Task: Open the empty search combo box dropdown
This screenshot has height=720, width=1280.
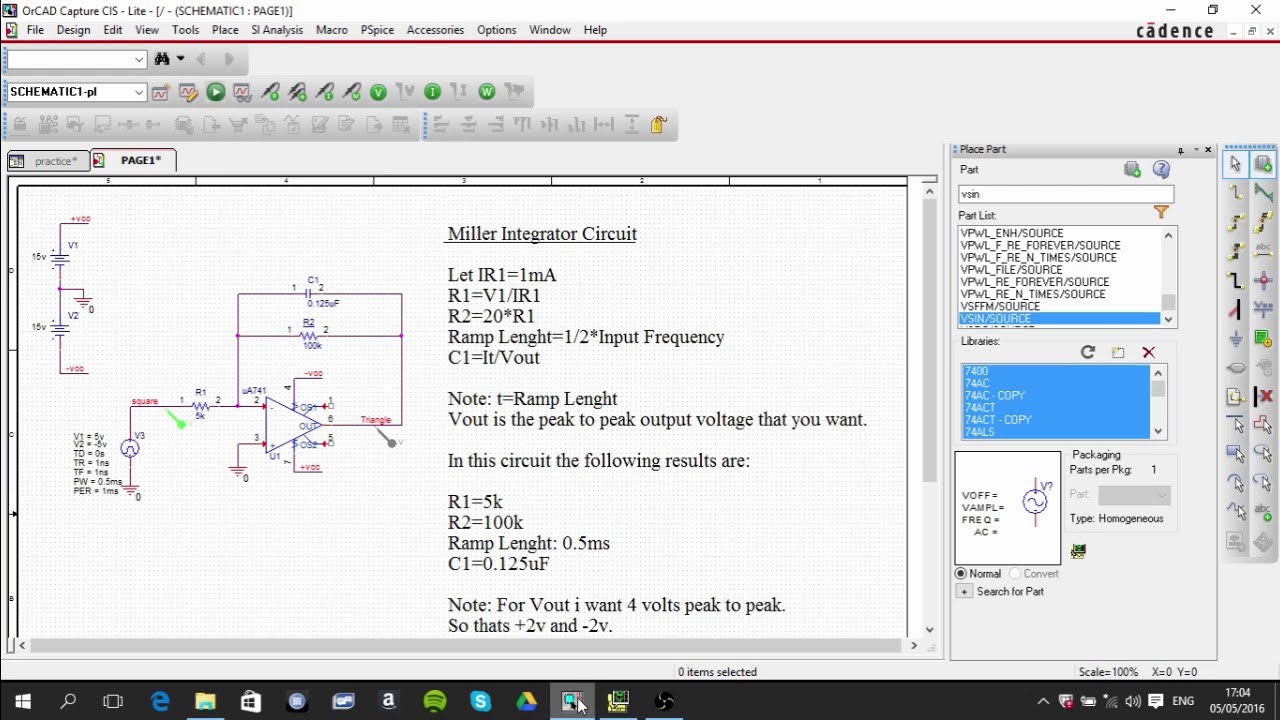Action: tap(139, 60)
